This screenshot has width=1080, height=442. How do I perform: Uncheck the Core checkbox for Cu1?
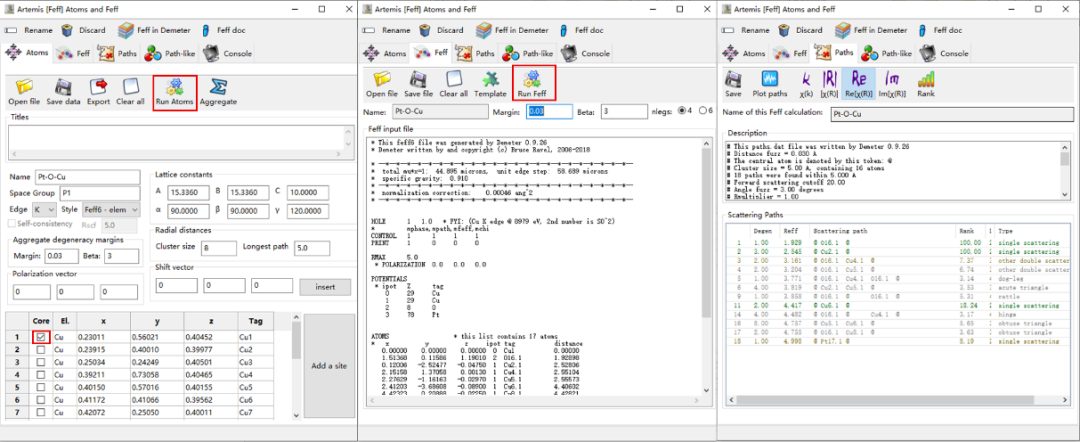coord(41,337)
